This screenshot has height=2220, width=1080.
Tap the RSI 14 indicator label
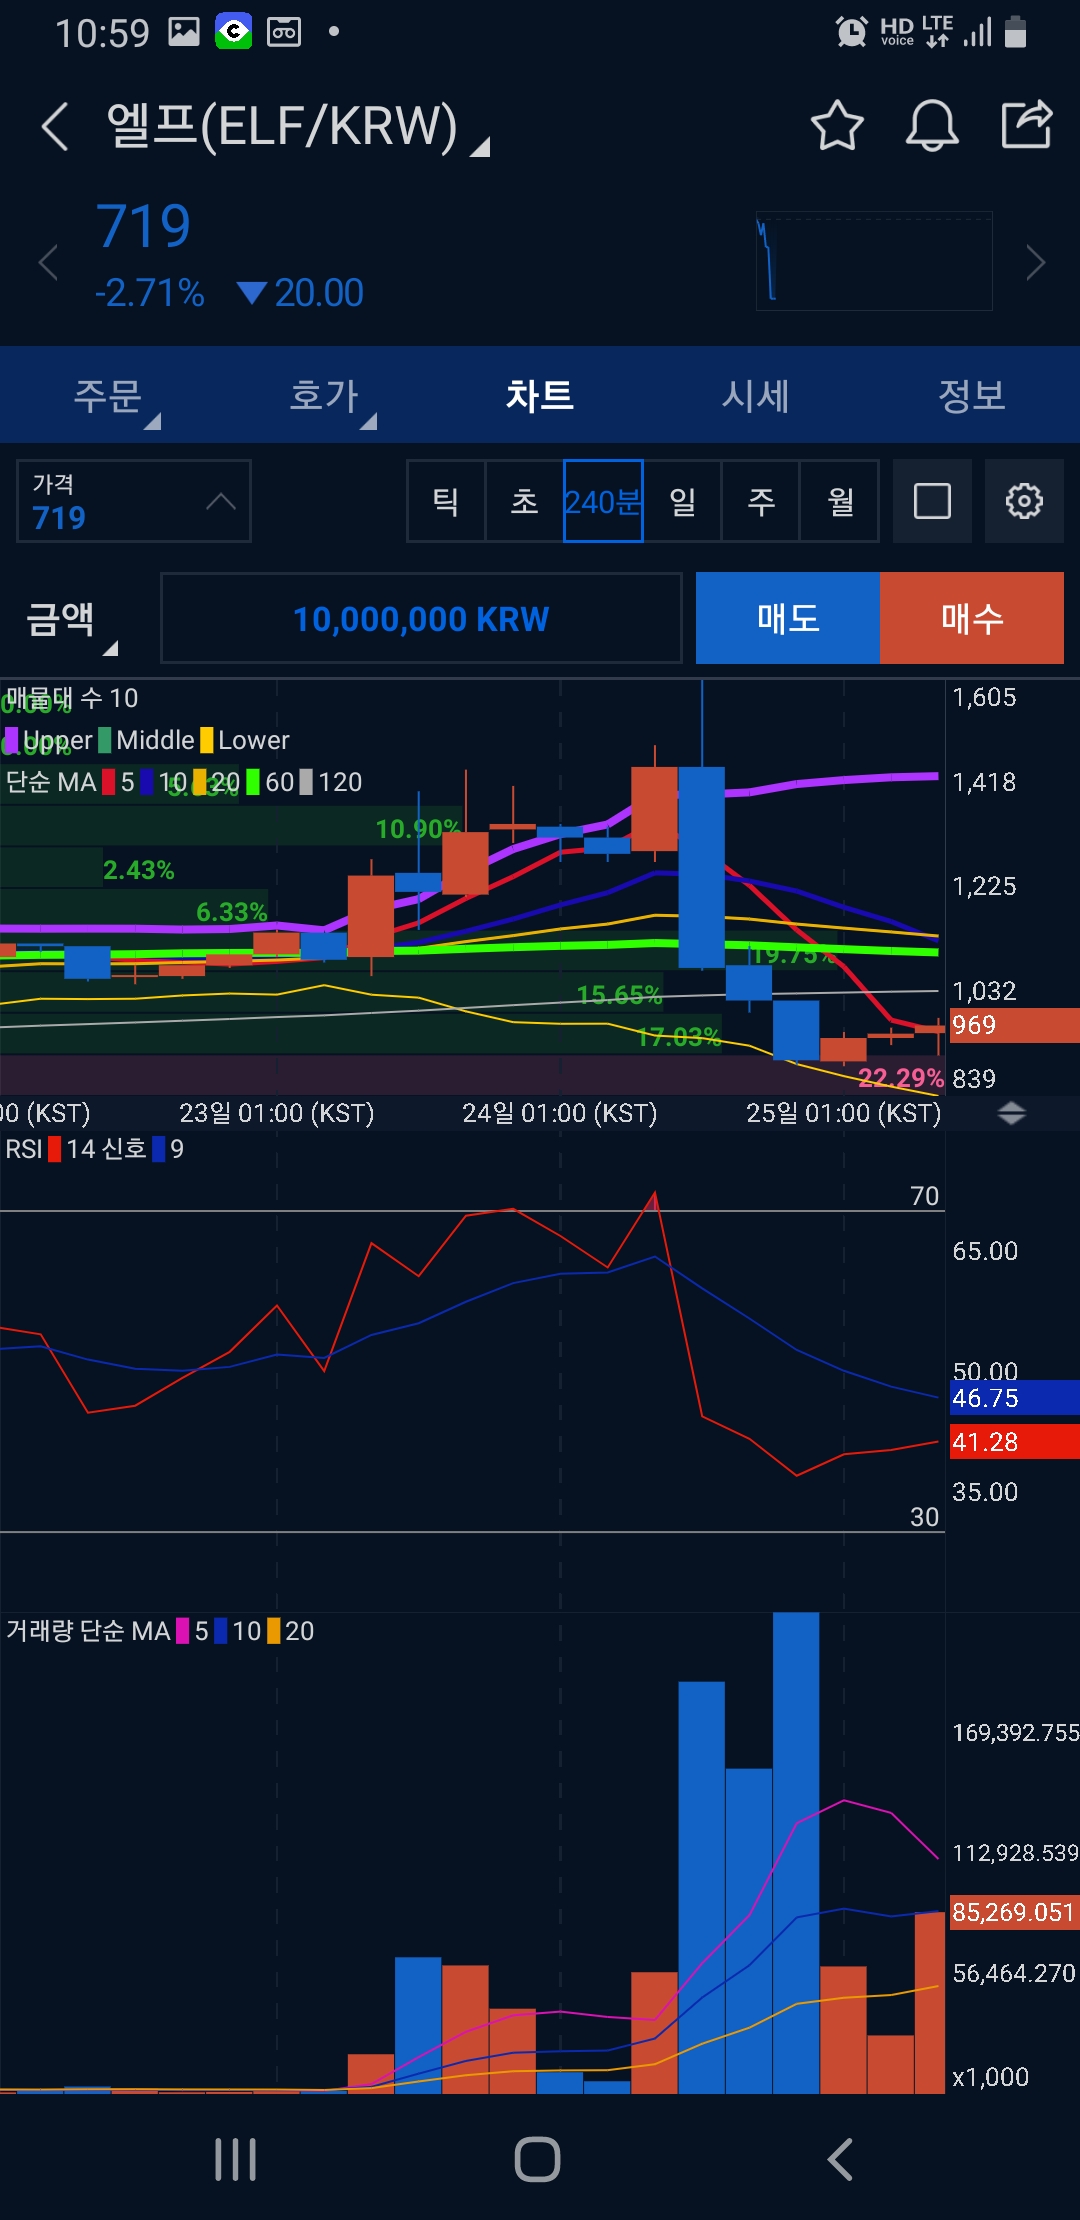tap(50, 1149)
